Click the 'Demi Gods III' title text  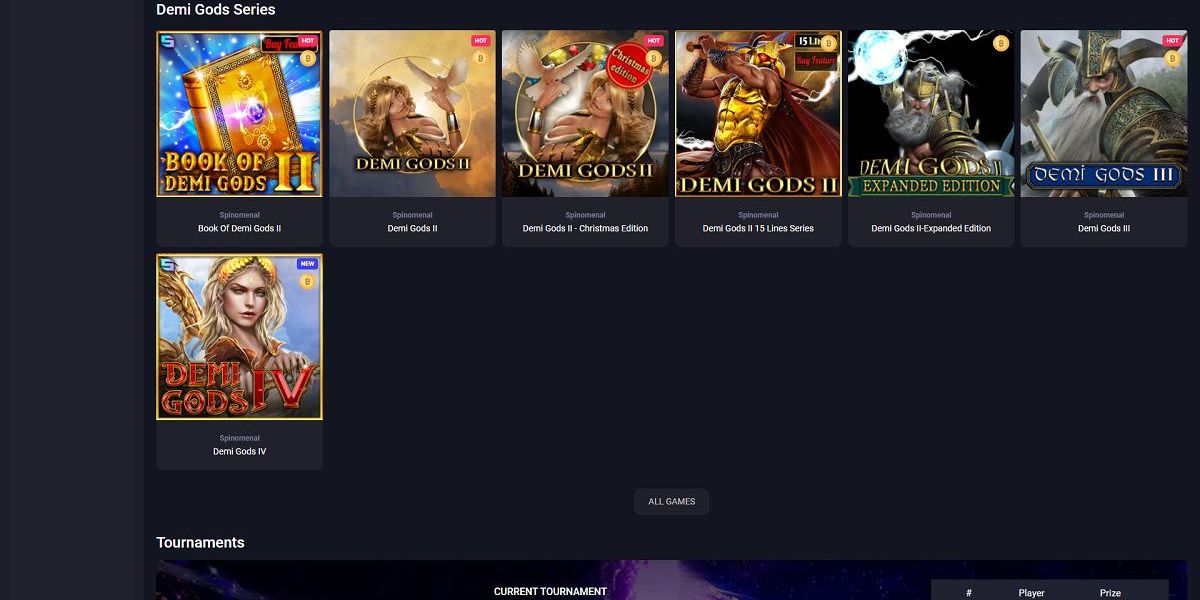pyautogui.click(x=1104, y=228)
